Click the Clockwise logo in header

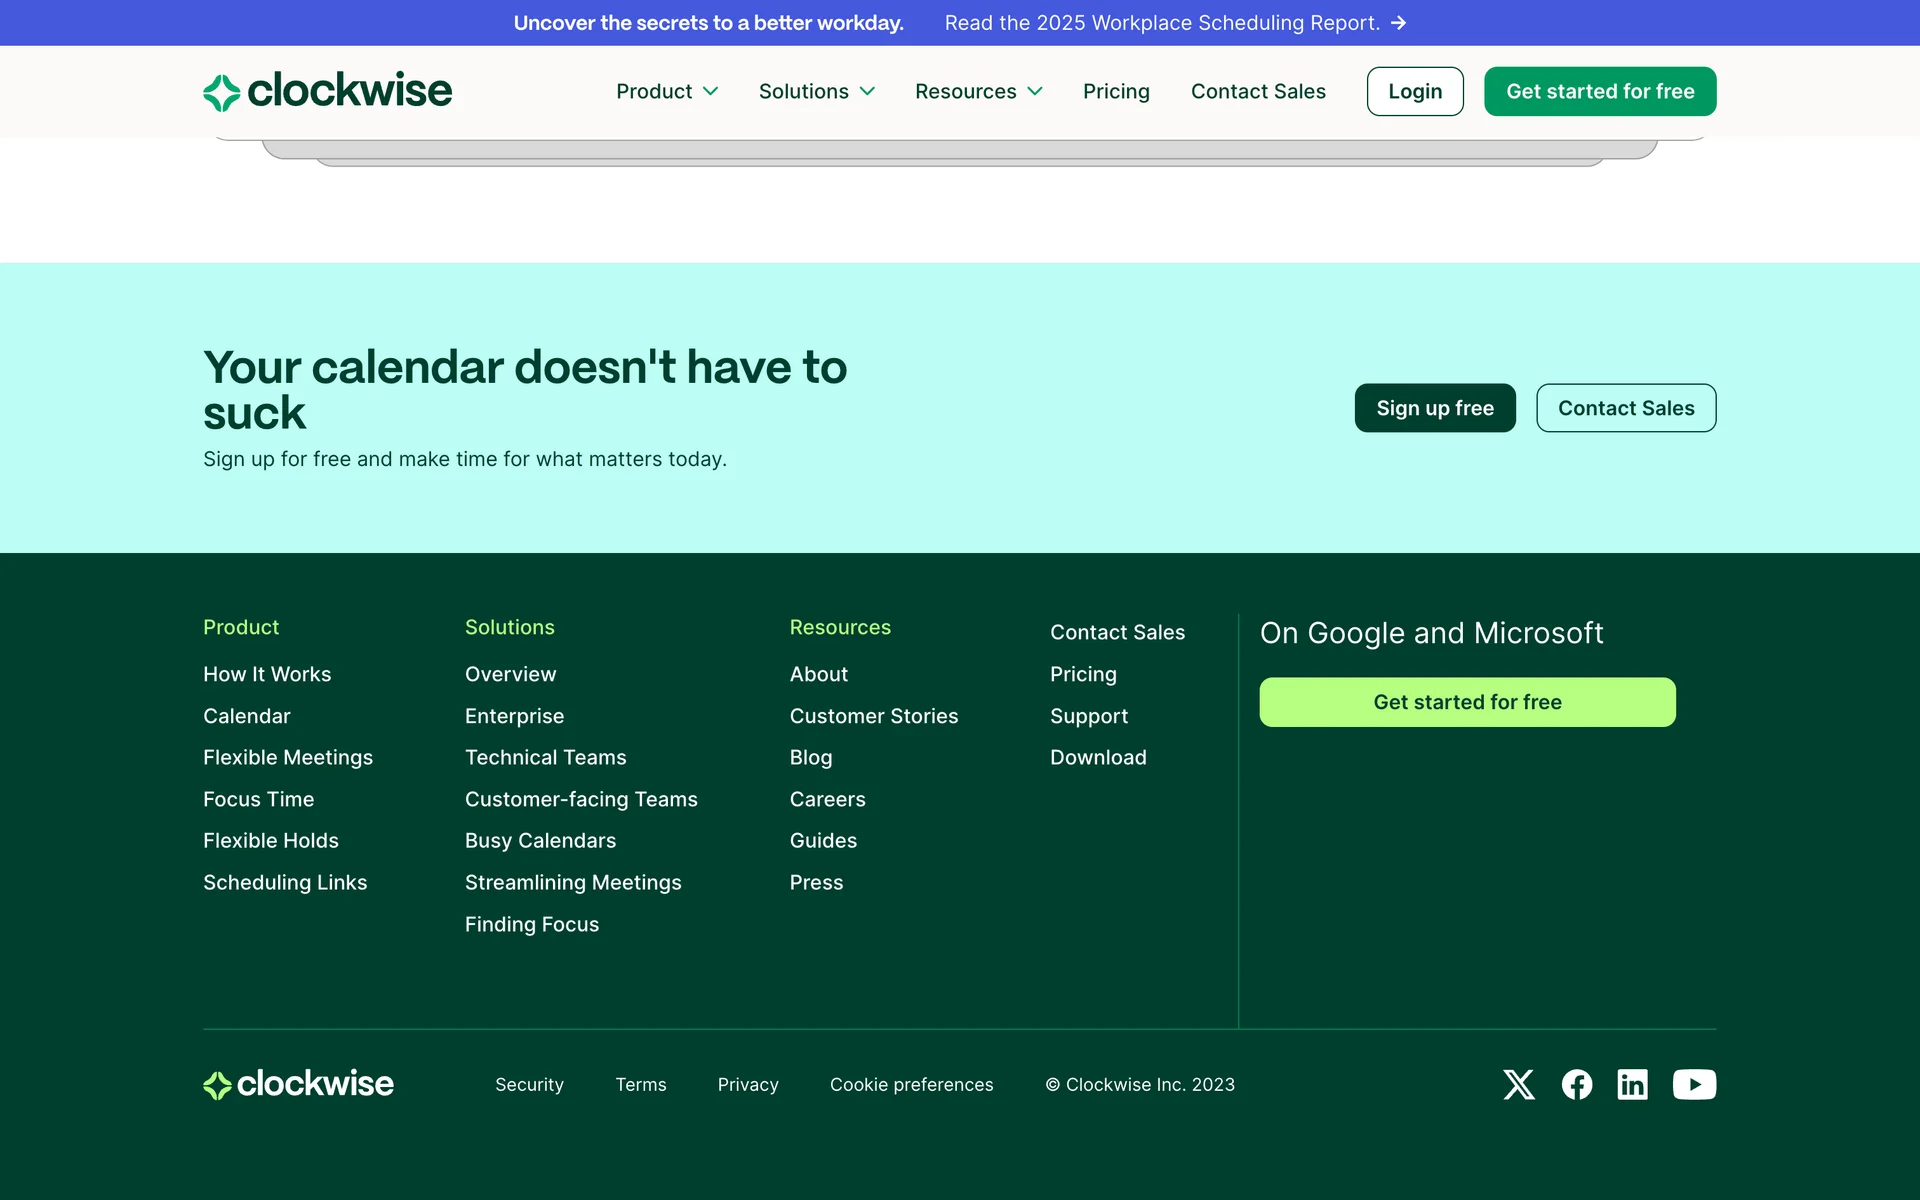pyautogui.click(x=327, y=91)
